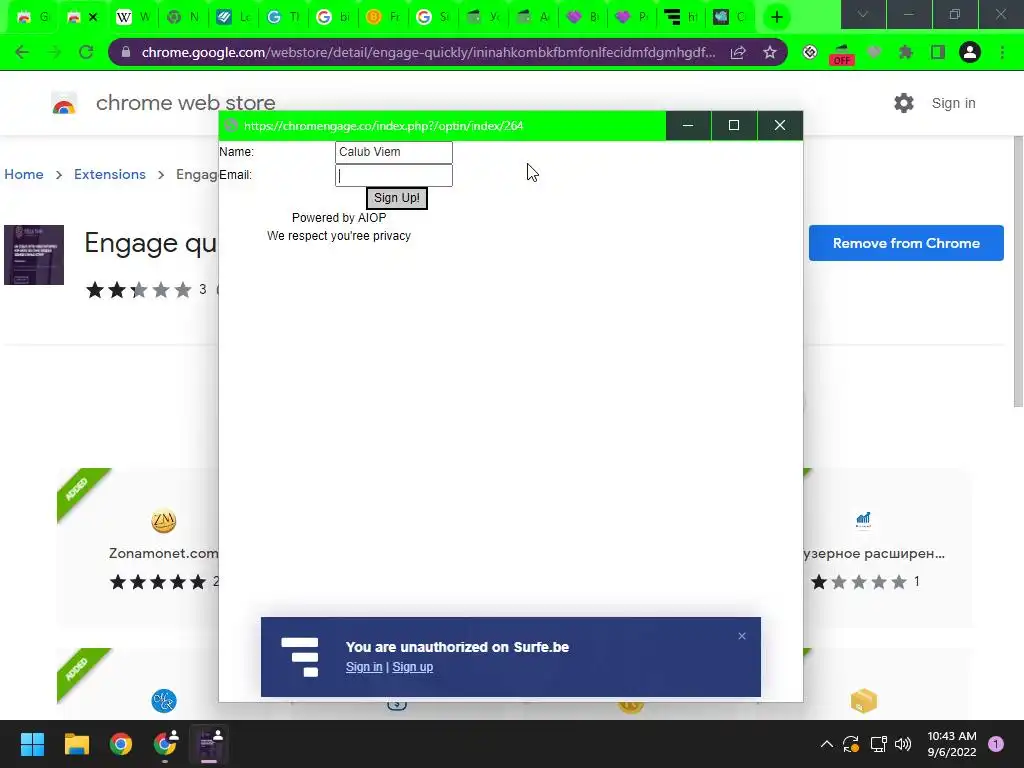1024x768 pixels.
Task: Click the yellow box icon extension card
Action: (x=863, y=701)
